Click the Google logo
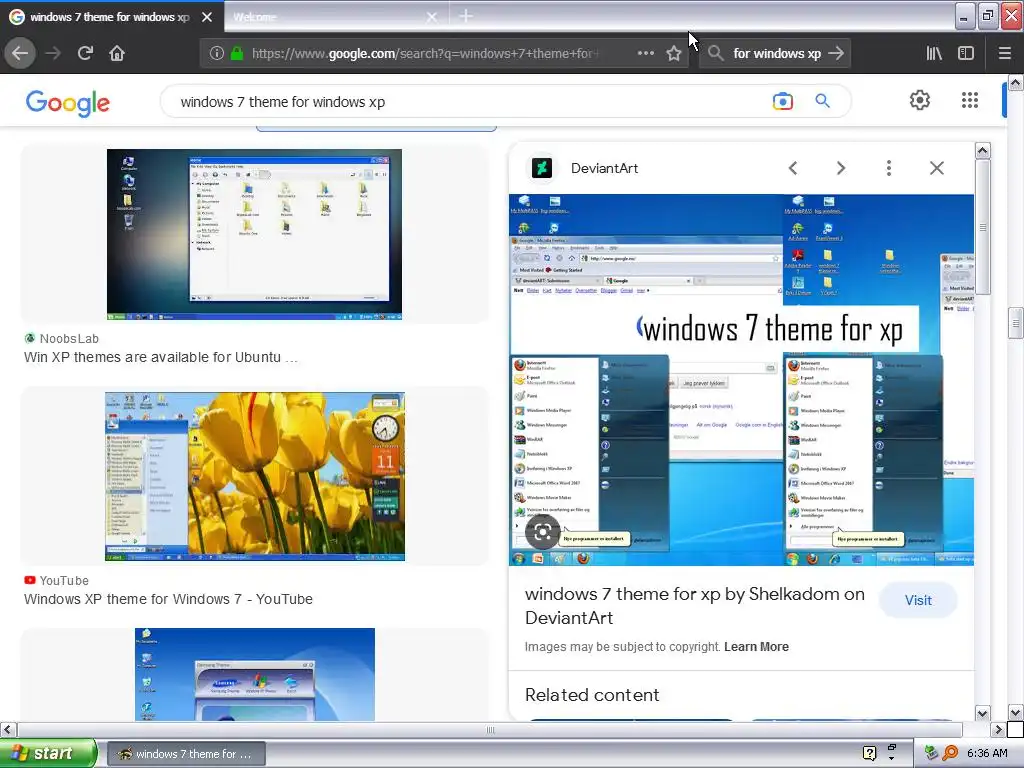1024x768 pixels. [x=67, y=103]
